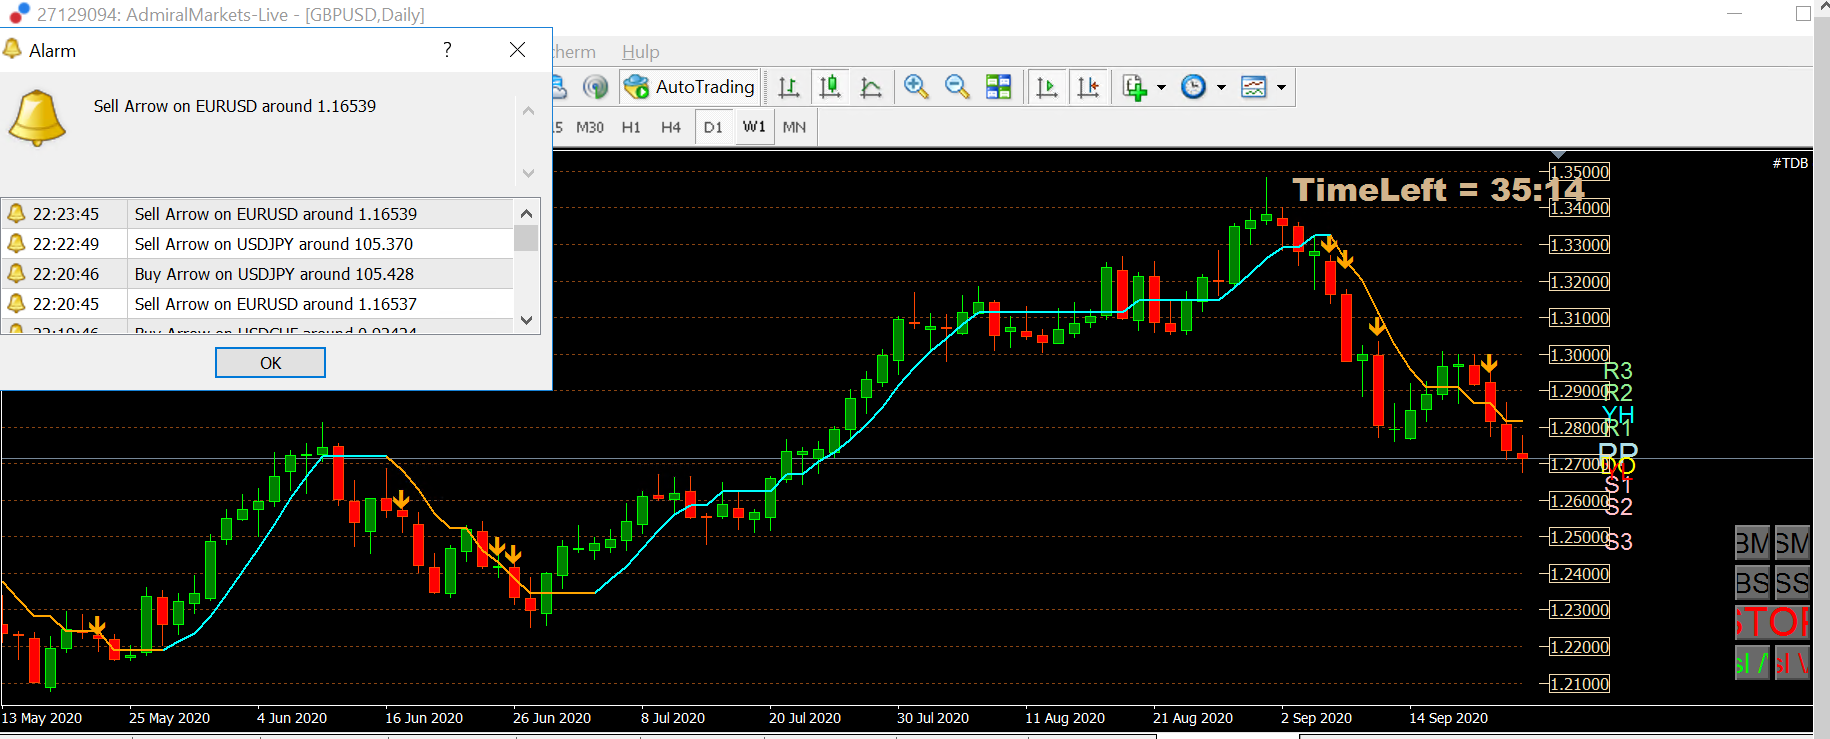The height and width of the screenshot is (739, 1830).
Task: Click OK in the Alarm dialog
Action: (x=270, y=363)
